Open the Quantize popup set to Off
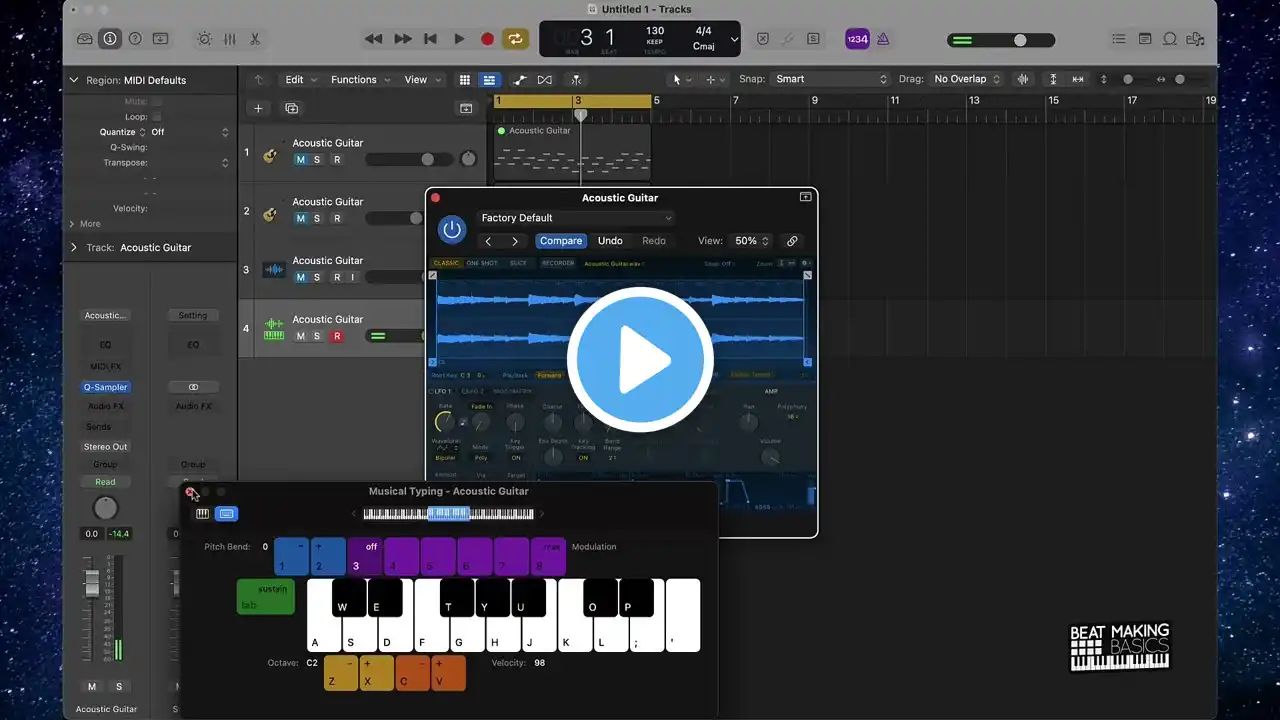 tap(190, 132)
